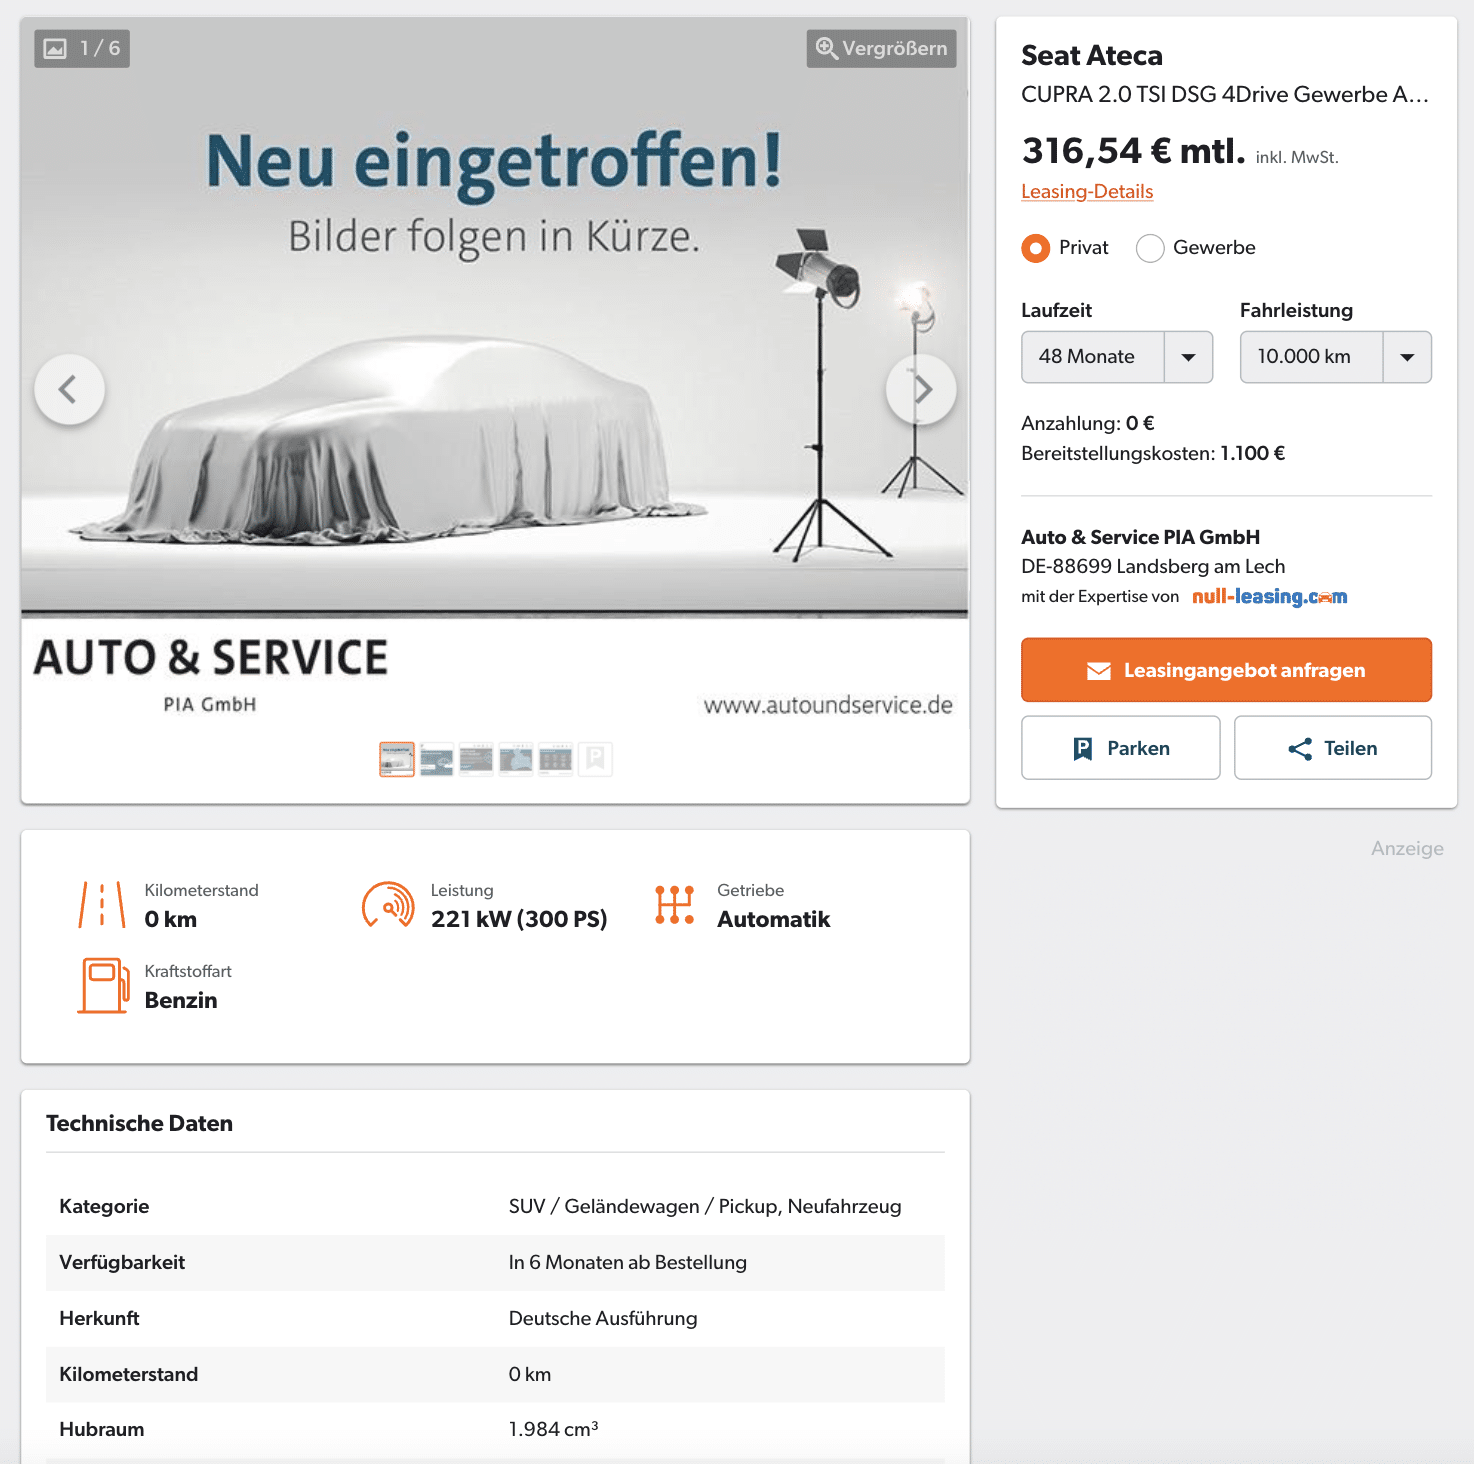Click the inkl. MwSt. note
Screen dimensions: 1474x1464
1297,158
